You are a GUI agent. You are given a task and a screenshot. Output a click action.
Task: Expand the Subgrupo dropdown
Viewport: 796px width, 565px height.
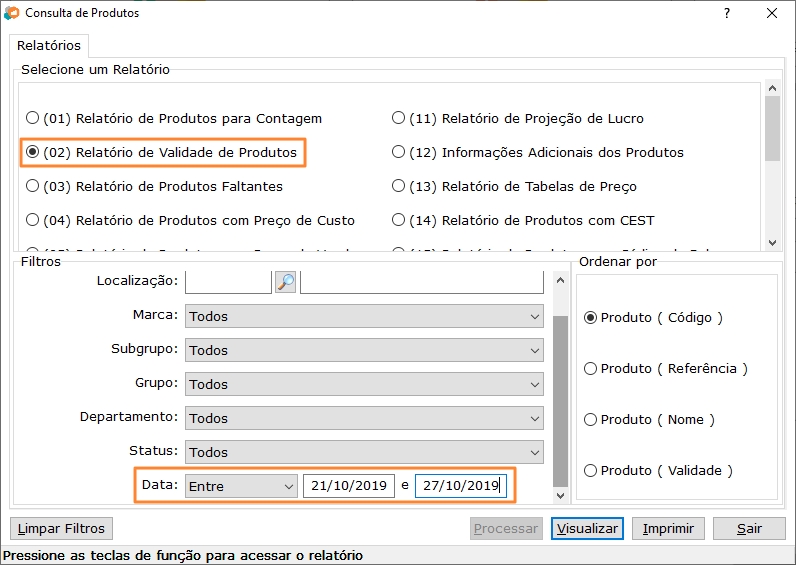pos(364,350)
